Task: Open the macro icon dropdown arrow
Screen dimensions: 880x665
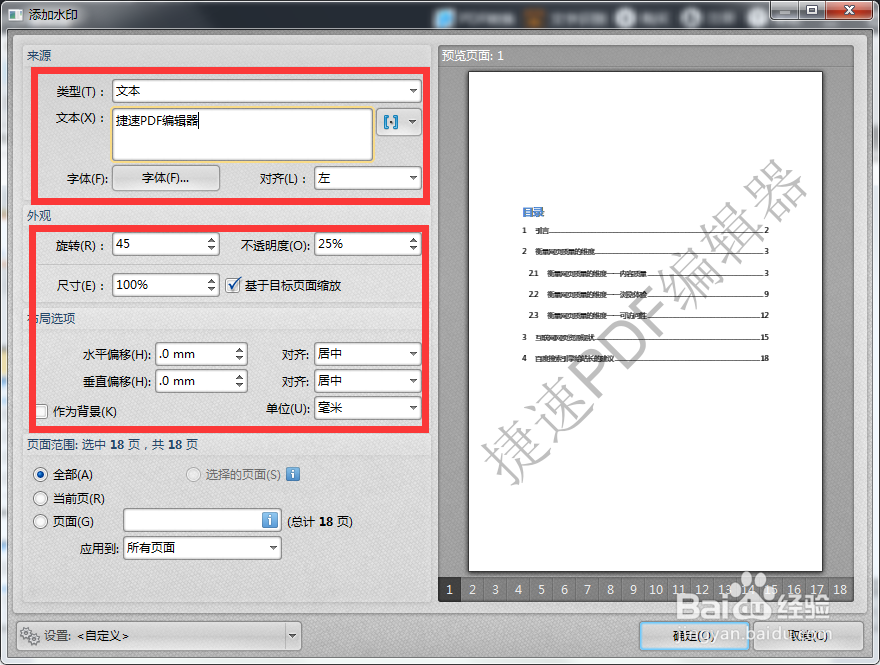Action: (x=412, y=122)
